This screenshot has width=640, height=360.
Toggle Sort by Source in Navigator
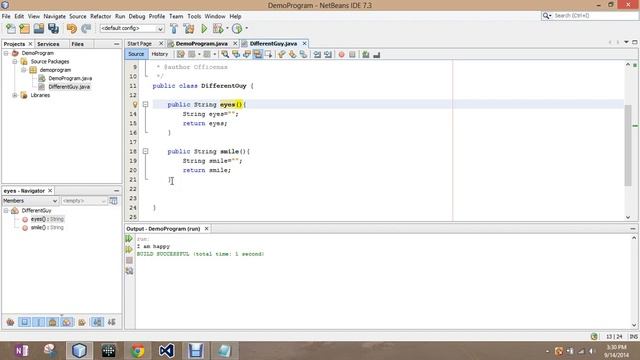pos(112,322)
